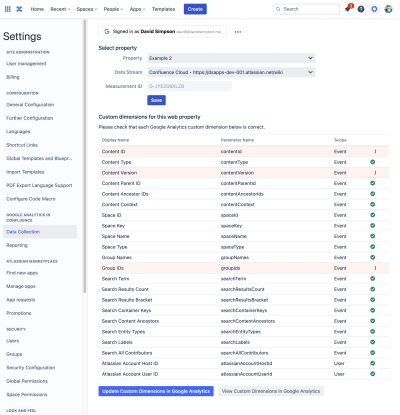Open General Configuration in the sidebar

30,105
